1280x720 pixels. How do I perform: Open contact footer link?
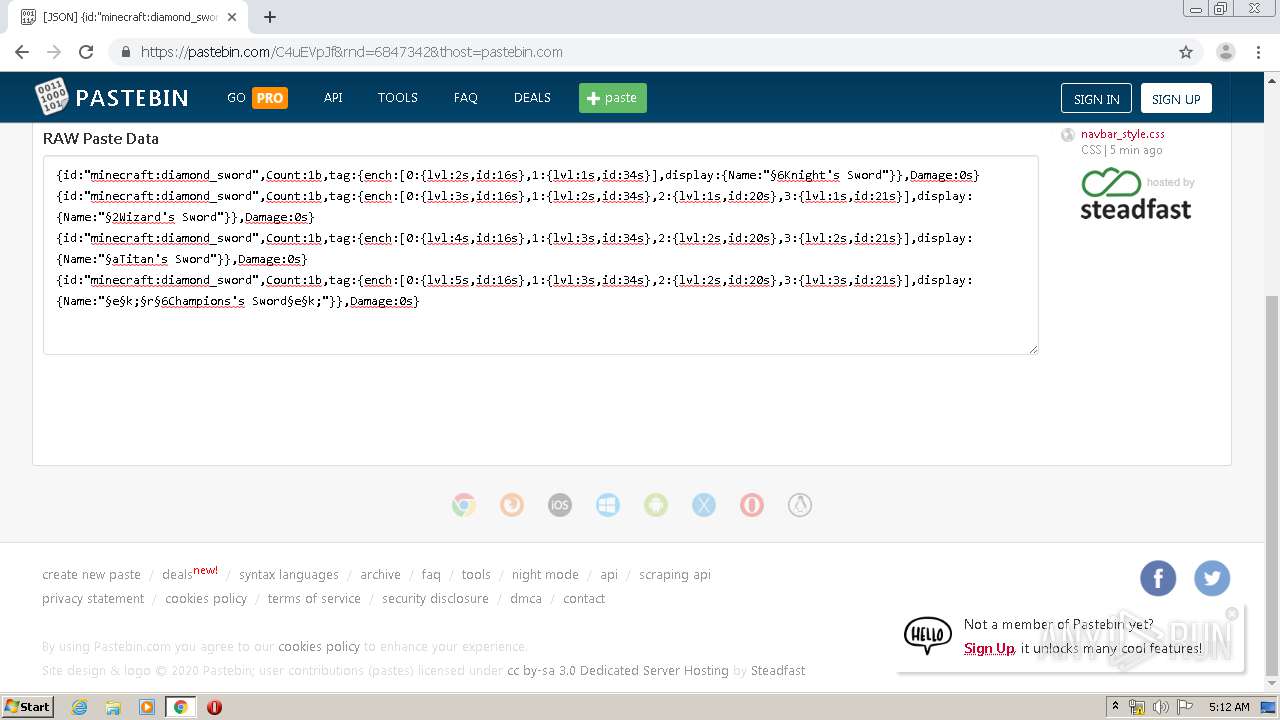pos(584,599)
